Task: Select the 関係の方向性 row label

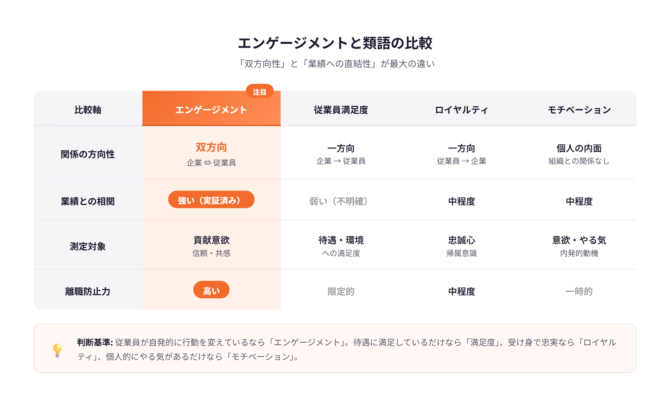Action: click(88, 154)
